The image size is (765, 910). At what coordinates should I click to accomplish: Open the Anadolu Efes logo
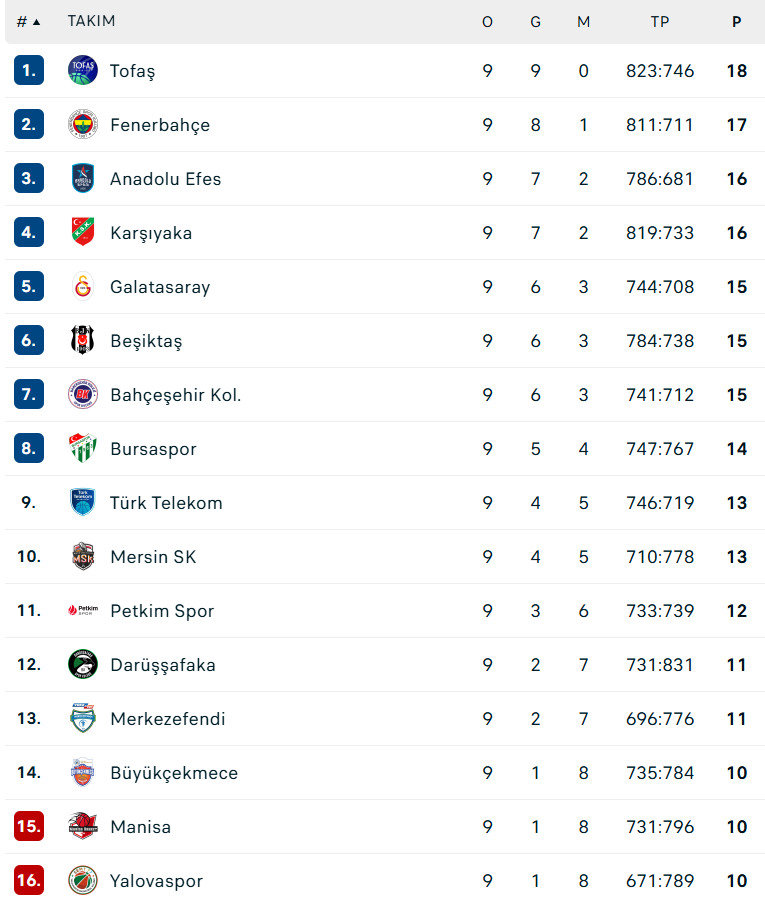(82, 178)
